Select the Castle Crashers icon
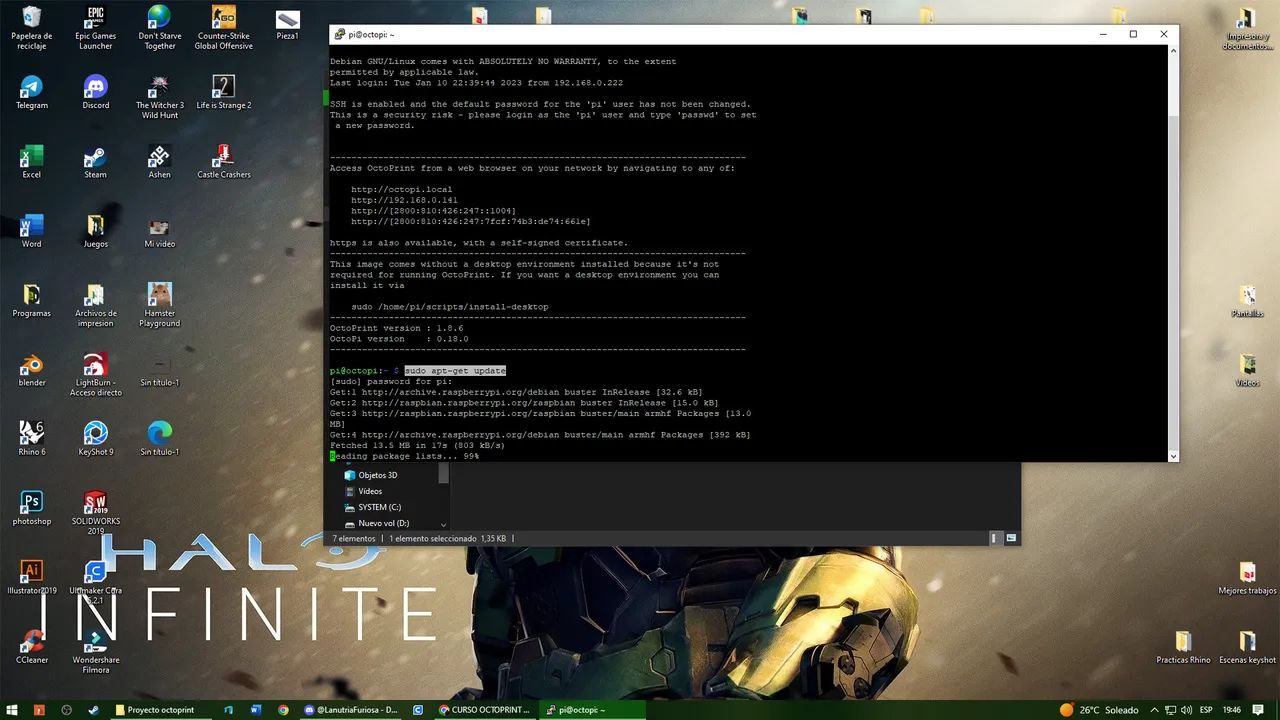This screenshot has width=1280, height=720. click(223, 162)
